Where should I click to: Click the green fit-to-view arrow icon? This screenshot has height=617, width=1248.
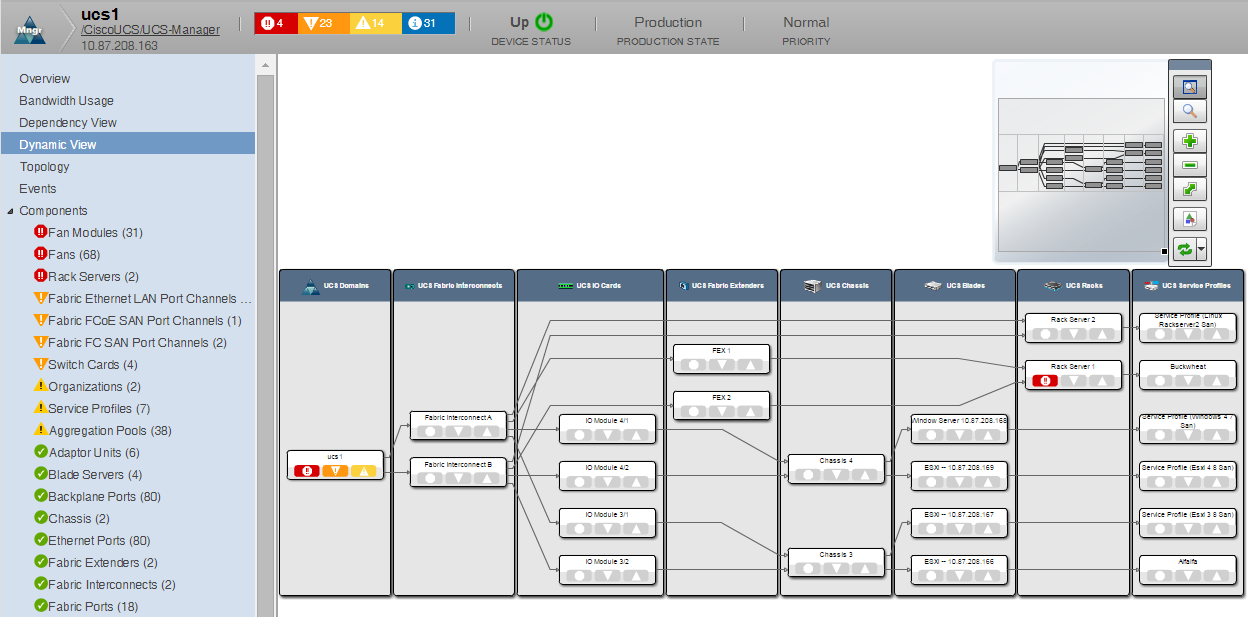click(x=1190, y=189)
